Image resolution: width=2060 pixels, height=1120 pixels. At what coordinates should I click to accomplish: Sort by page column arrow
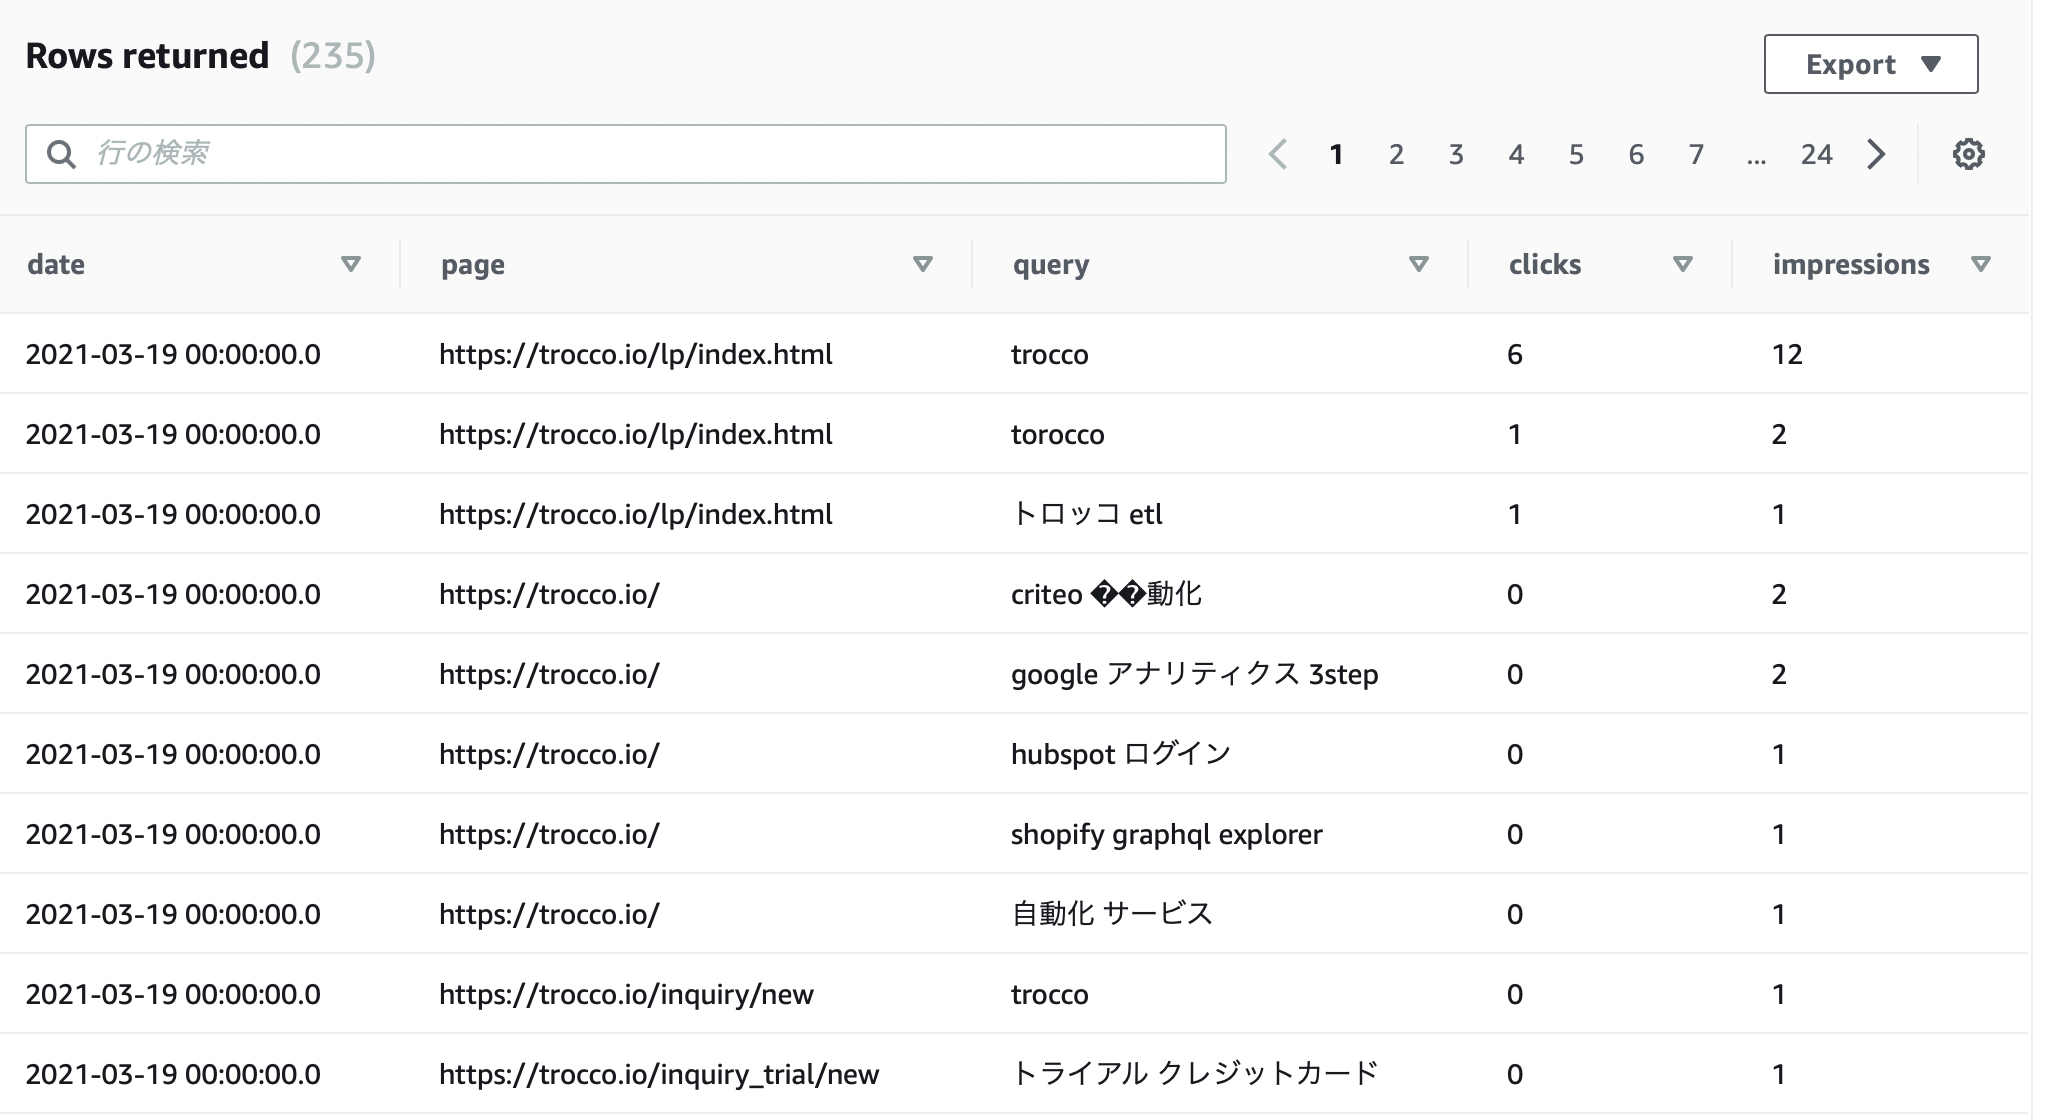[922, 264]
